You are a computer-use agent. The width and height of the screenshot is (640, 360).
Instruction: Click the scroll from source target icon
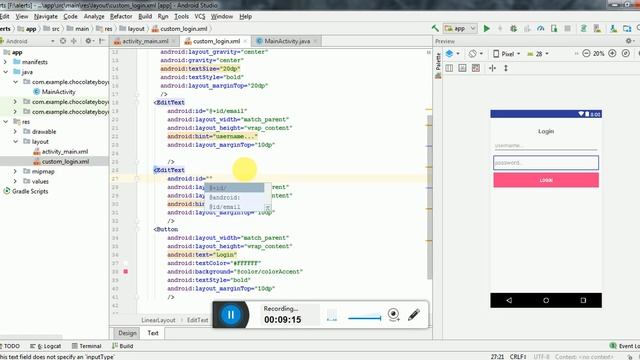pyautogui.click(x=63, y=41)
